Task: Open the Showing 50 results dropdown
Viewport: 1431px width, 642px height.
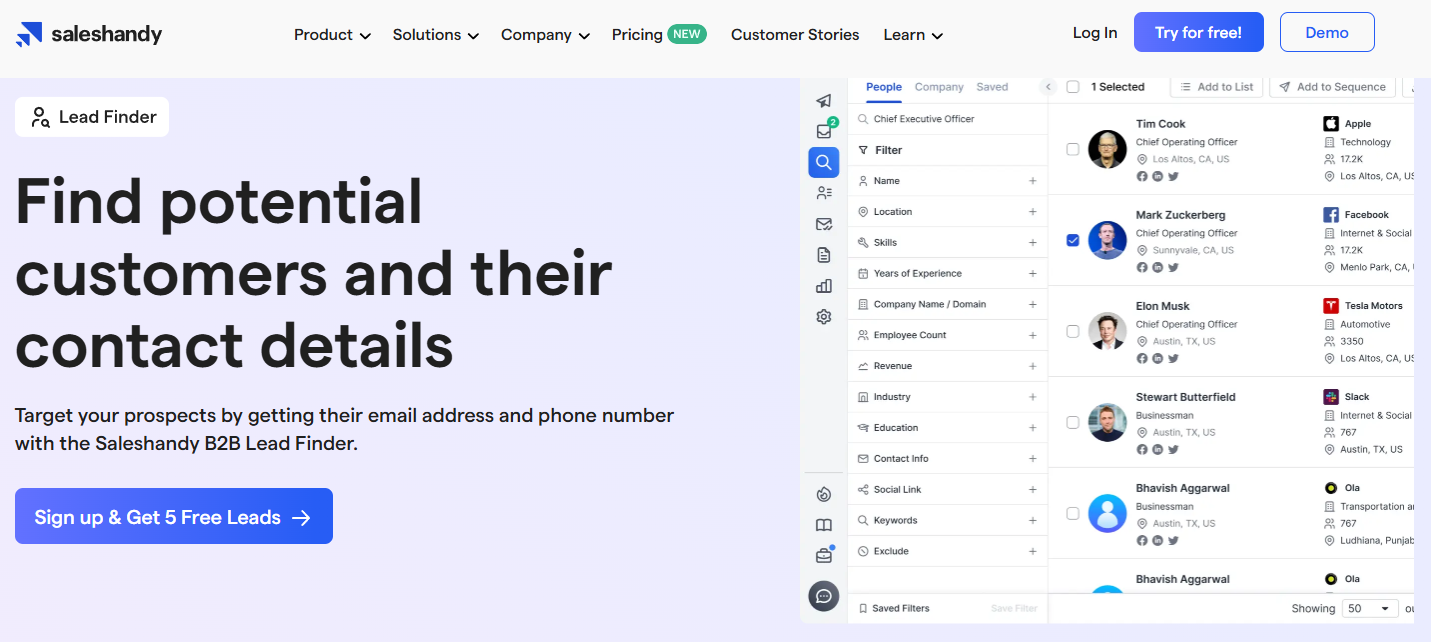Action: point(1371,608)
